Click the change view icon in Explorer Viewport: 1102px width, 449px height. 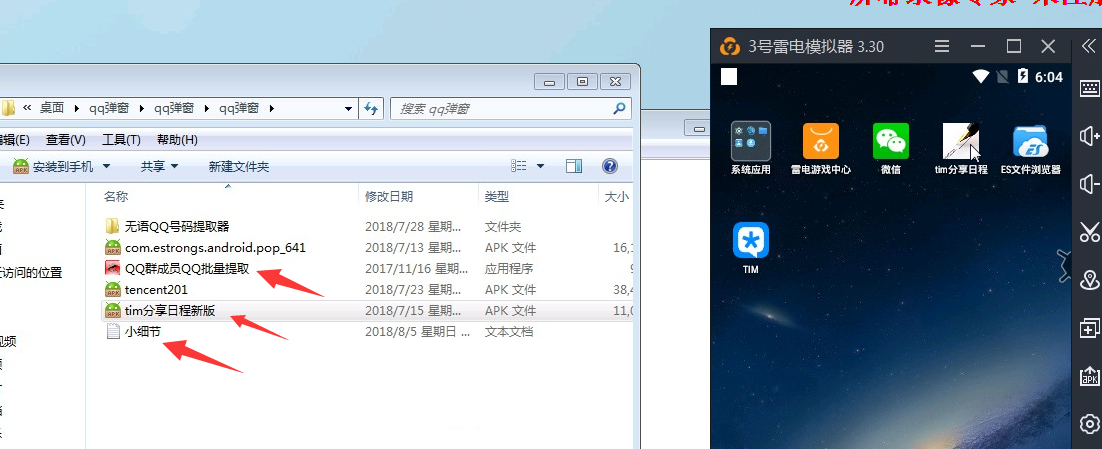coord(519,166)
